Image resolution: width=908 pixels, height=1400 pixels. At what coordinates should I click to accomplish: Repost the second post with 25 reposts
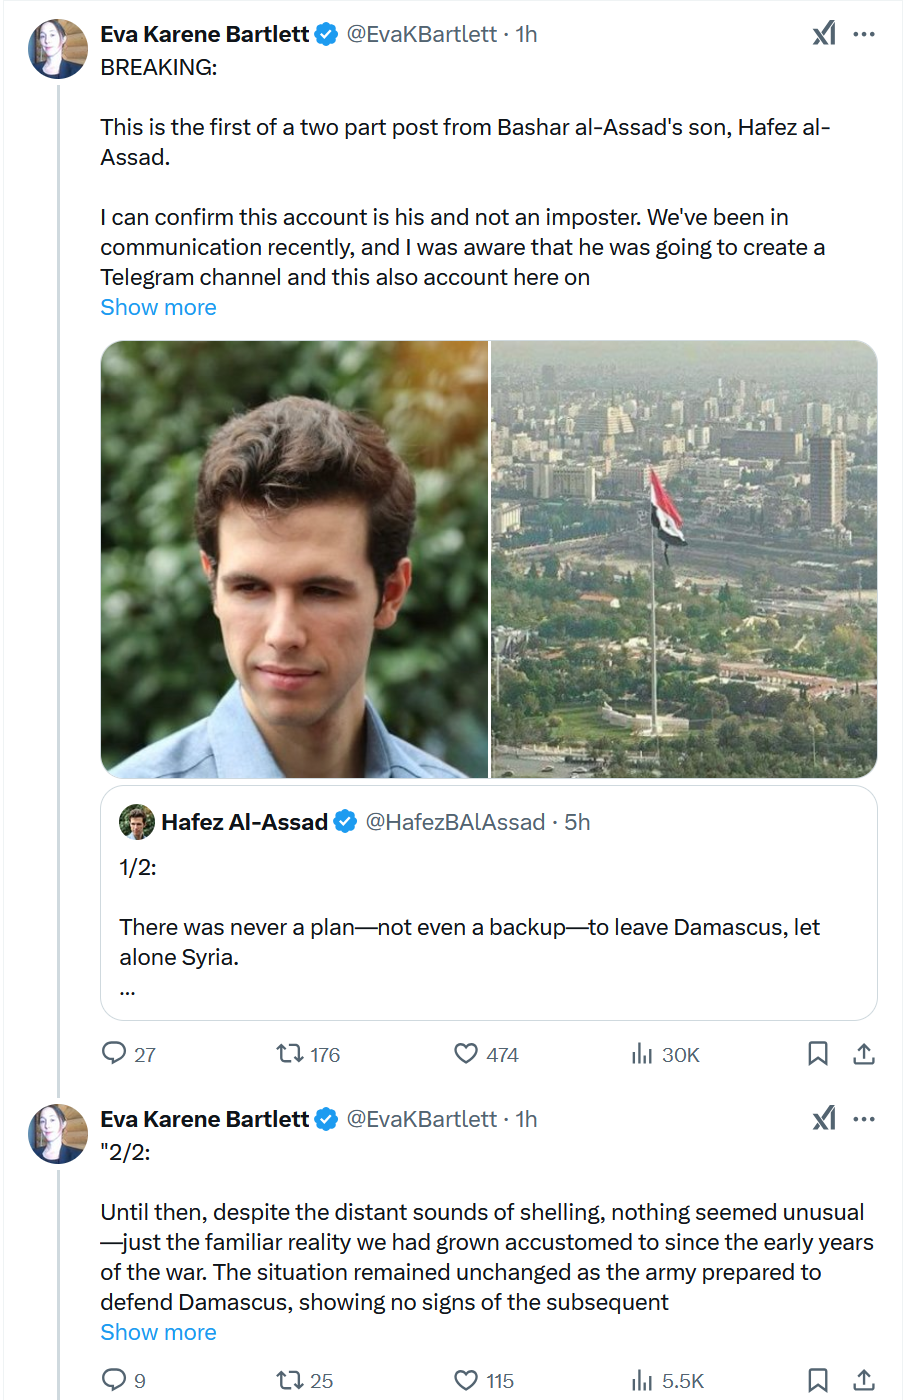pyautogui.click(x=290, y=1380)
